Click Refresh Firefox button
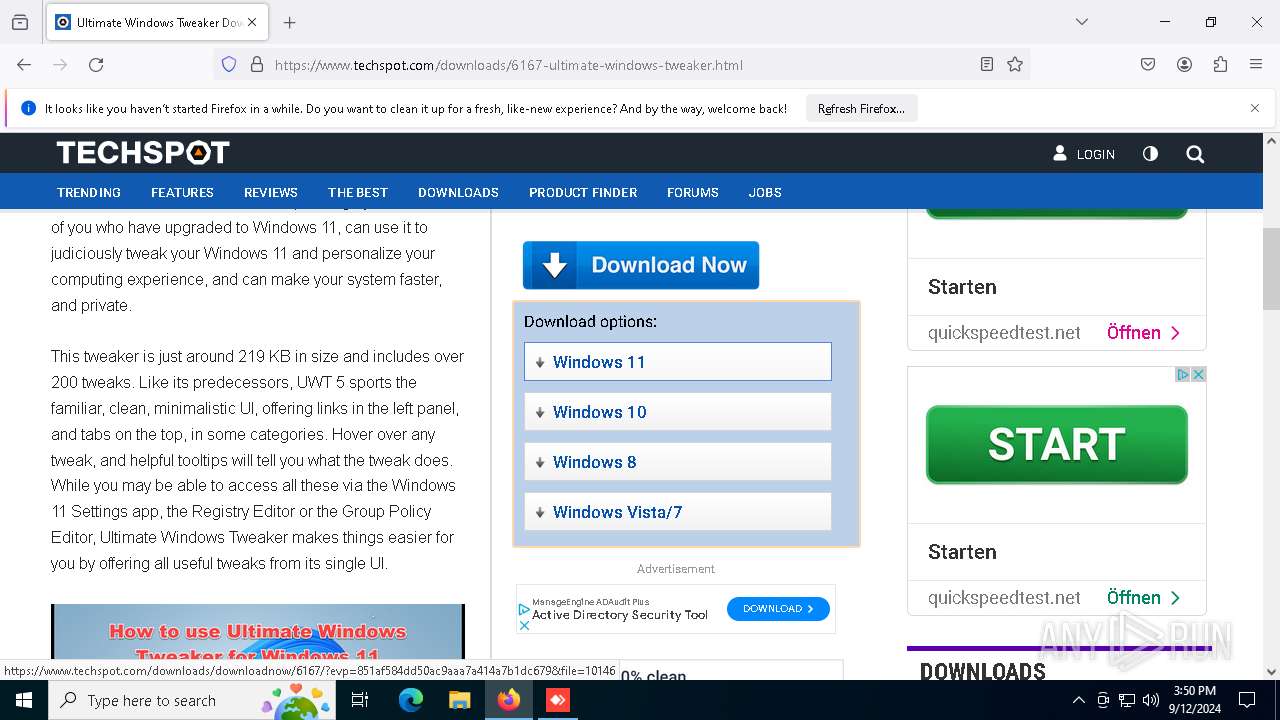Image resolution: width=1280 pixels, height=720 pixels. tap(861, 109)
